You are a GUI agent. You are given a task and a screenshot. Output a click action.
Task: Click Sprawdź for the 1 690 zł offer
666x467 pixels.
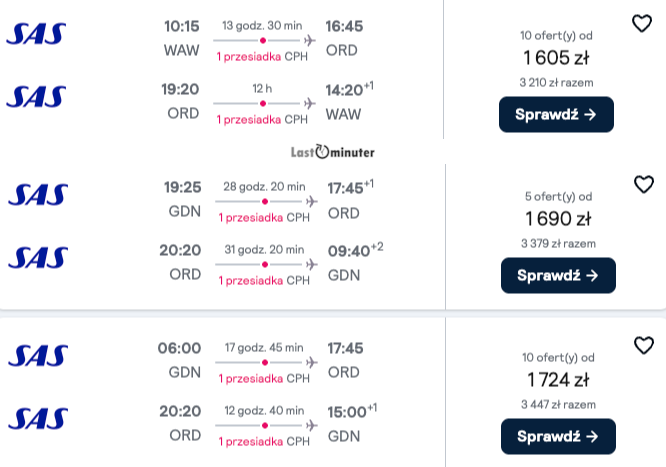558,275
